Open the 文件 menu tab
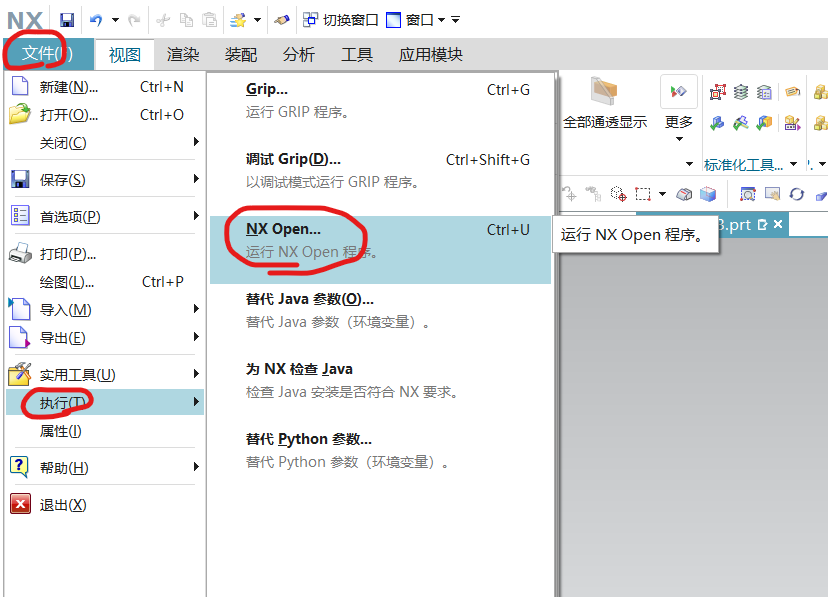This screenshot has width=828, height=597. pos(48,53)
